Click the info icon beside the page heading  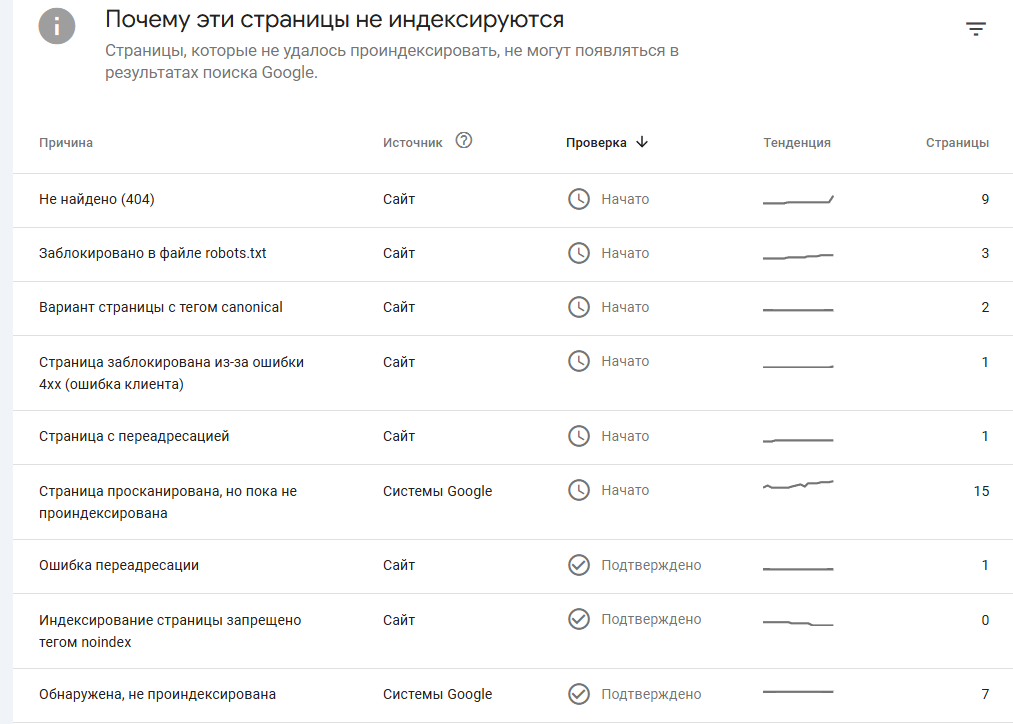click(57, 27)
